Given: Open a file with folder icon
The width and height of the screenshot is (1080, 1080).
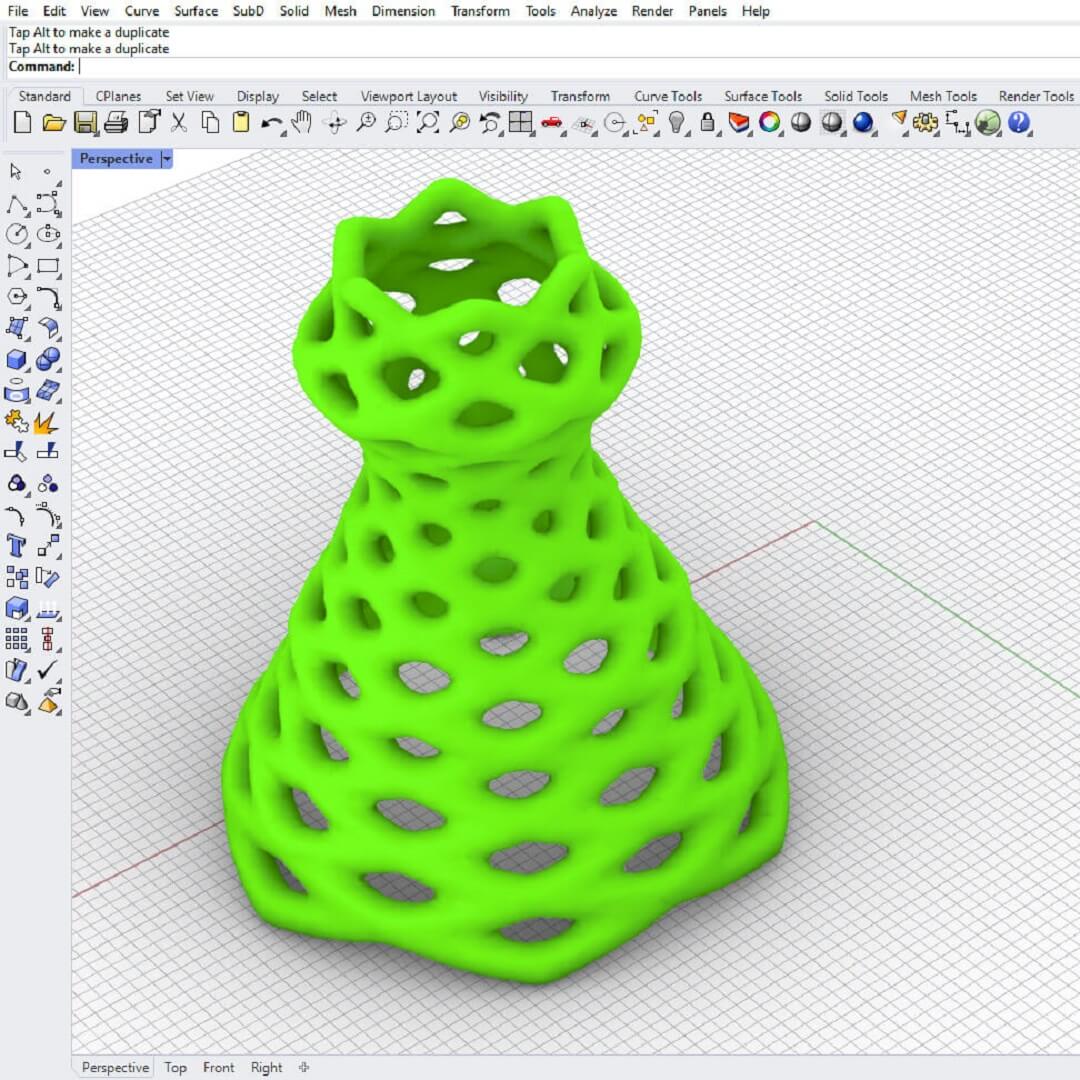Looking at the screenshot, I should point(53,123).
